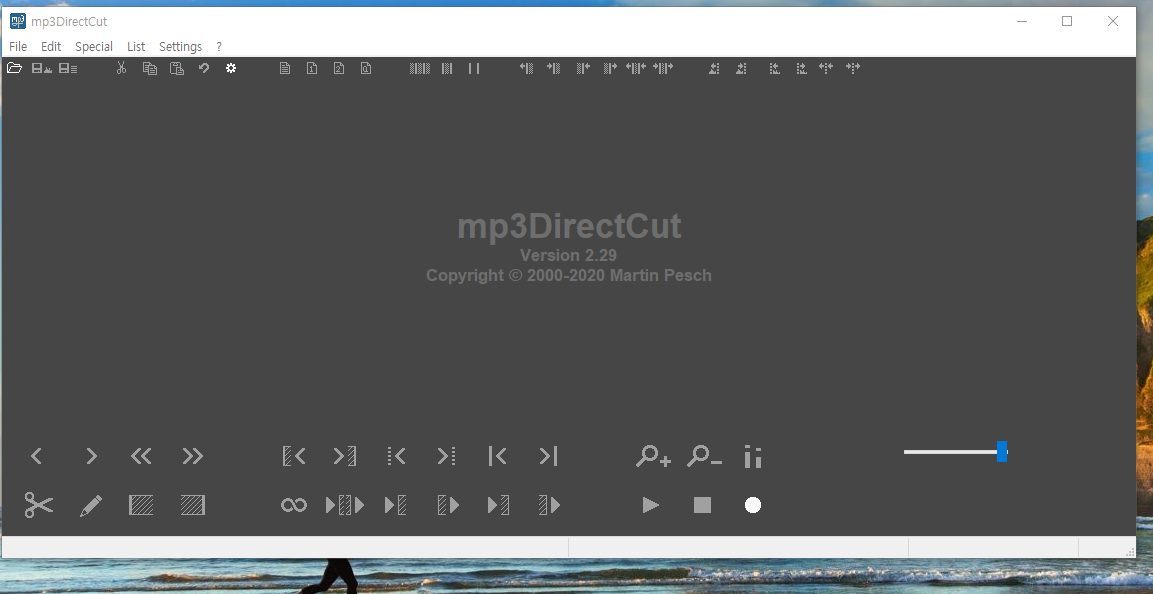Click the first hatched rectangle set-begin button

pyautogui.click(x=141, y=505)
